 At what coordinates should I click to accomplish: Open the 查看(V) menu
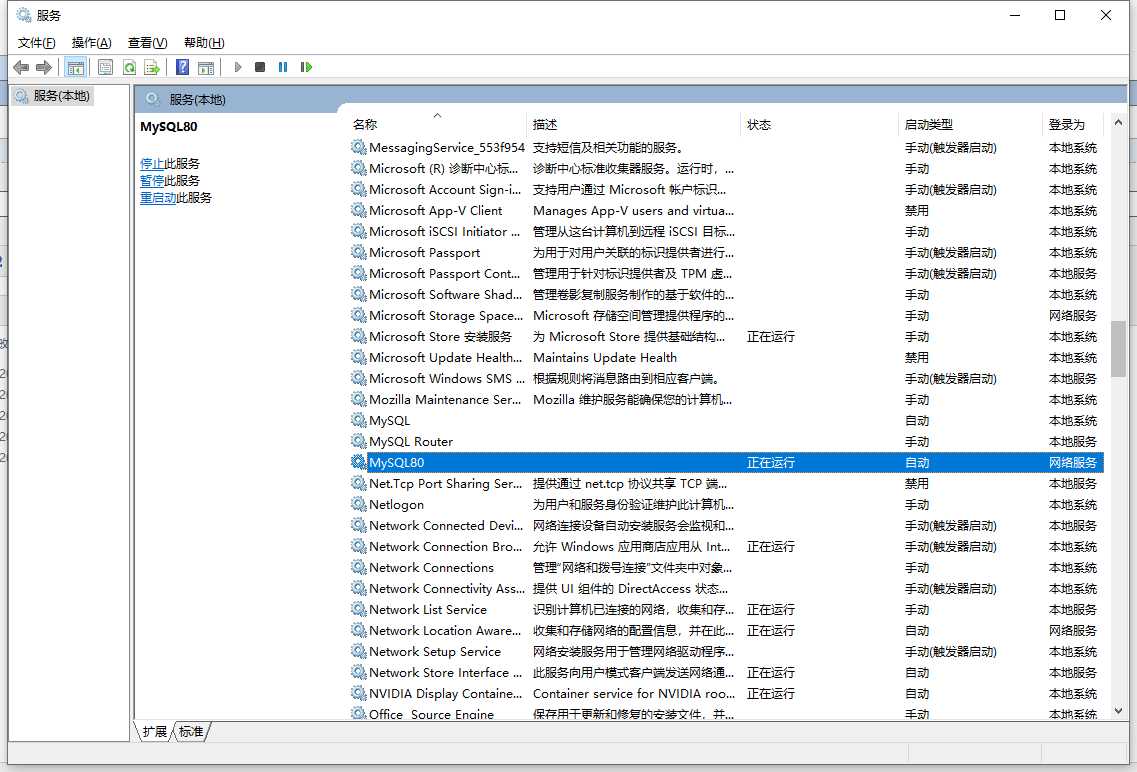[x=147, y=43]
